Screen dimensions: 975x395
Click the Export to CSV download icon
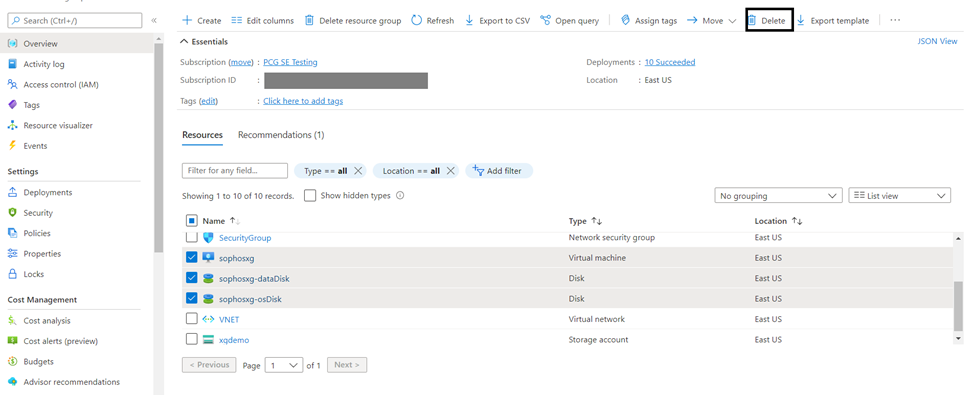pyautogui.click(x=469, y=21)
